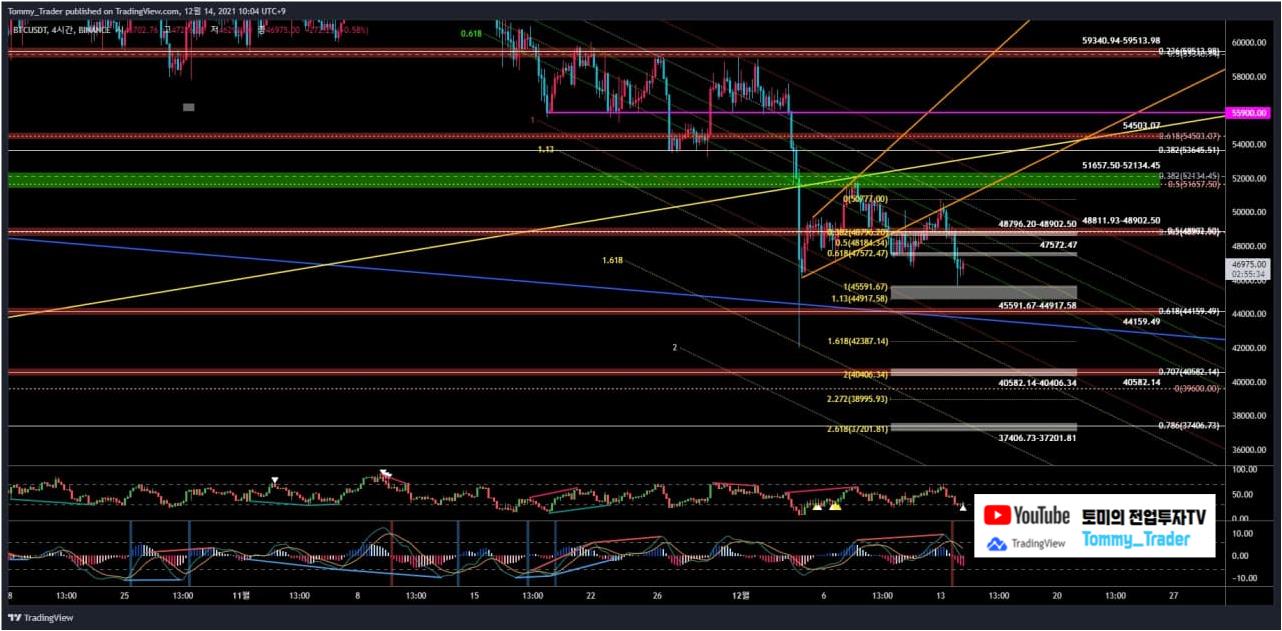Click the "0.618(44159.49)" Fibonacci label
1282x631 pixels.
point(1190,311)
